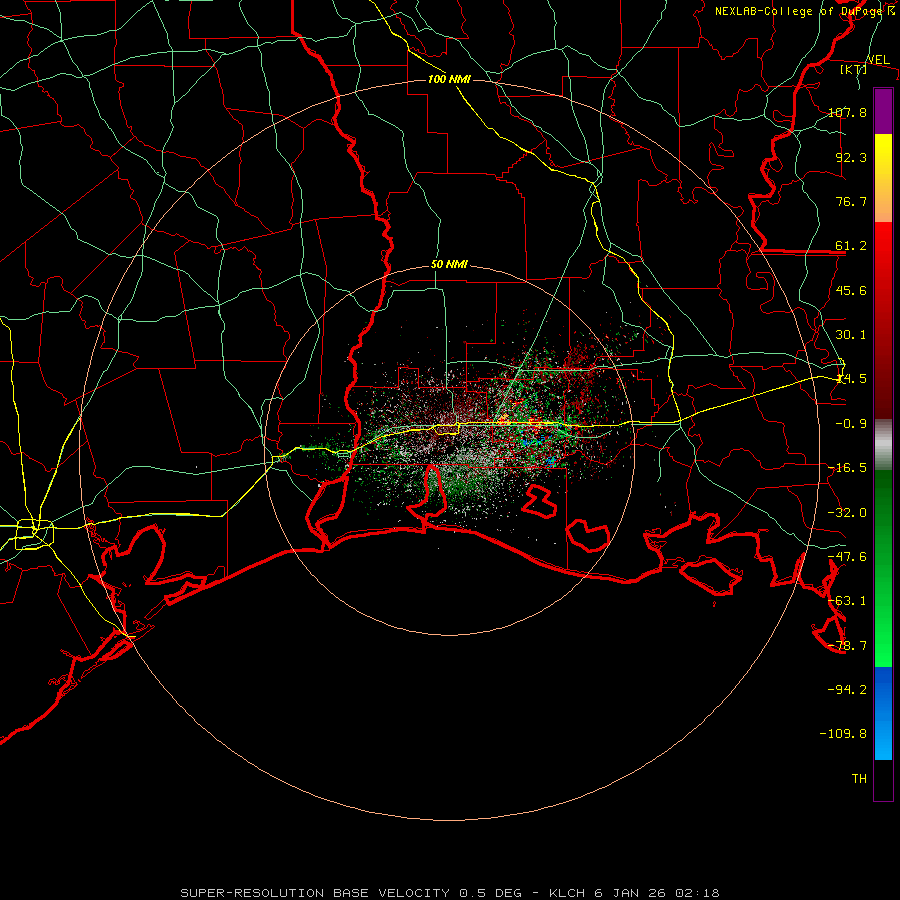Click the 61.2 legend value
Image resolution: width=900 pixels, height=900 pixels.
[851, 246]
